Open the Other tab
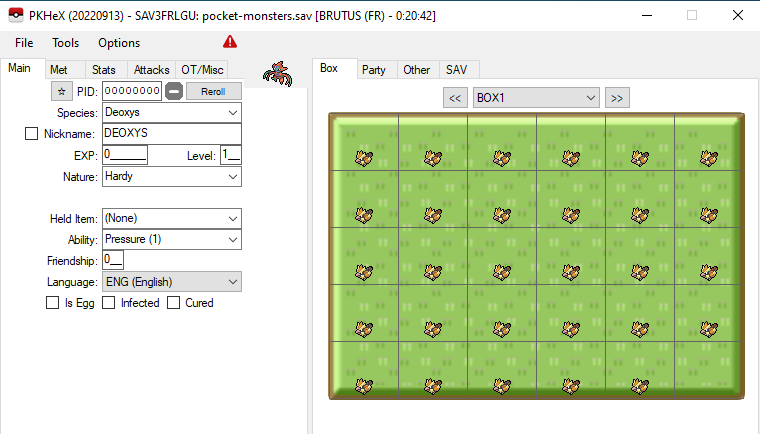The width and height of the screenshot is (760, 434). pyautogui.click(x=416, y=70)
